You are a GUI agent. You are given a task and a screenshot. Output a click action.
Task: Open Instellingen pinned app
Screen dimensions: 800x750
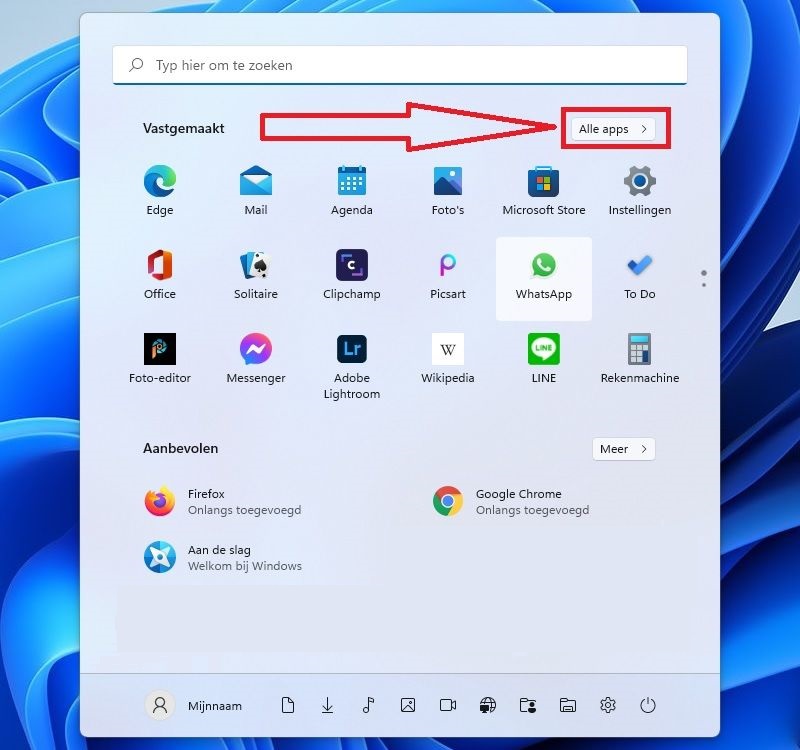(x=639, y=190)
